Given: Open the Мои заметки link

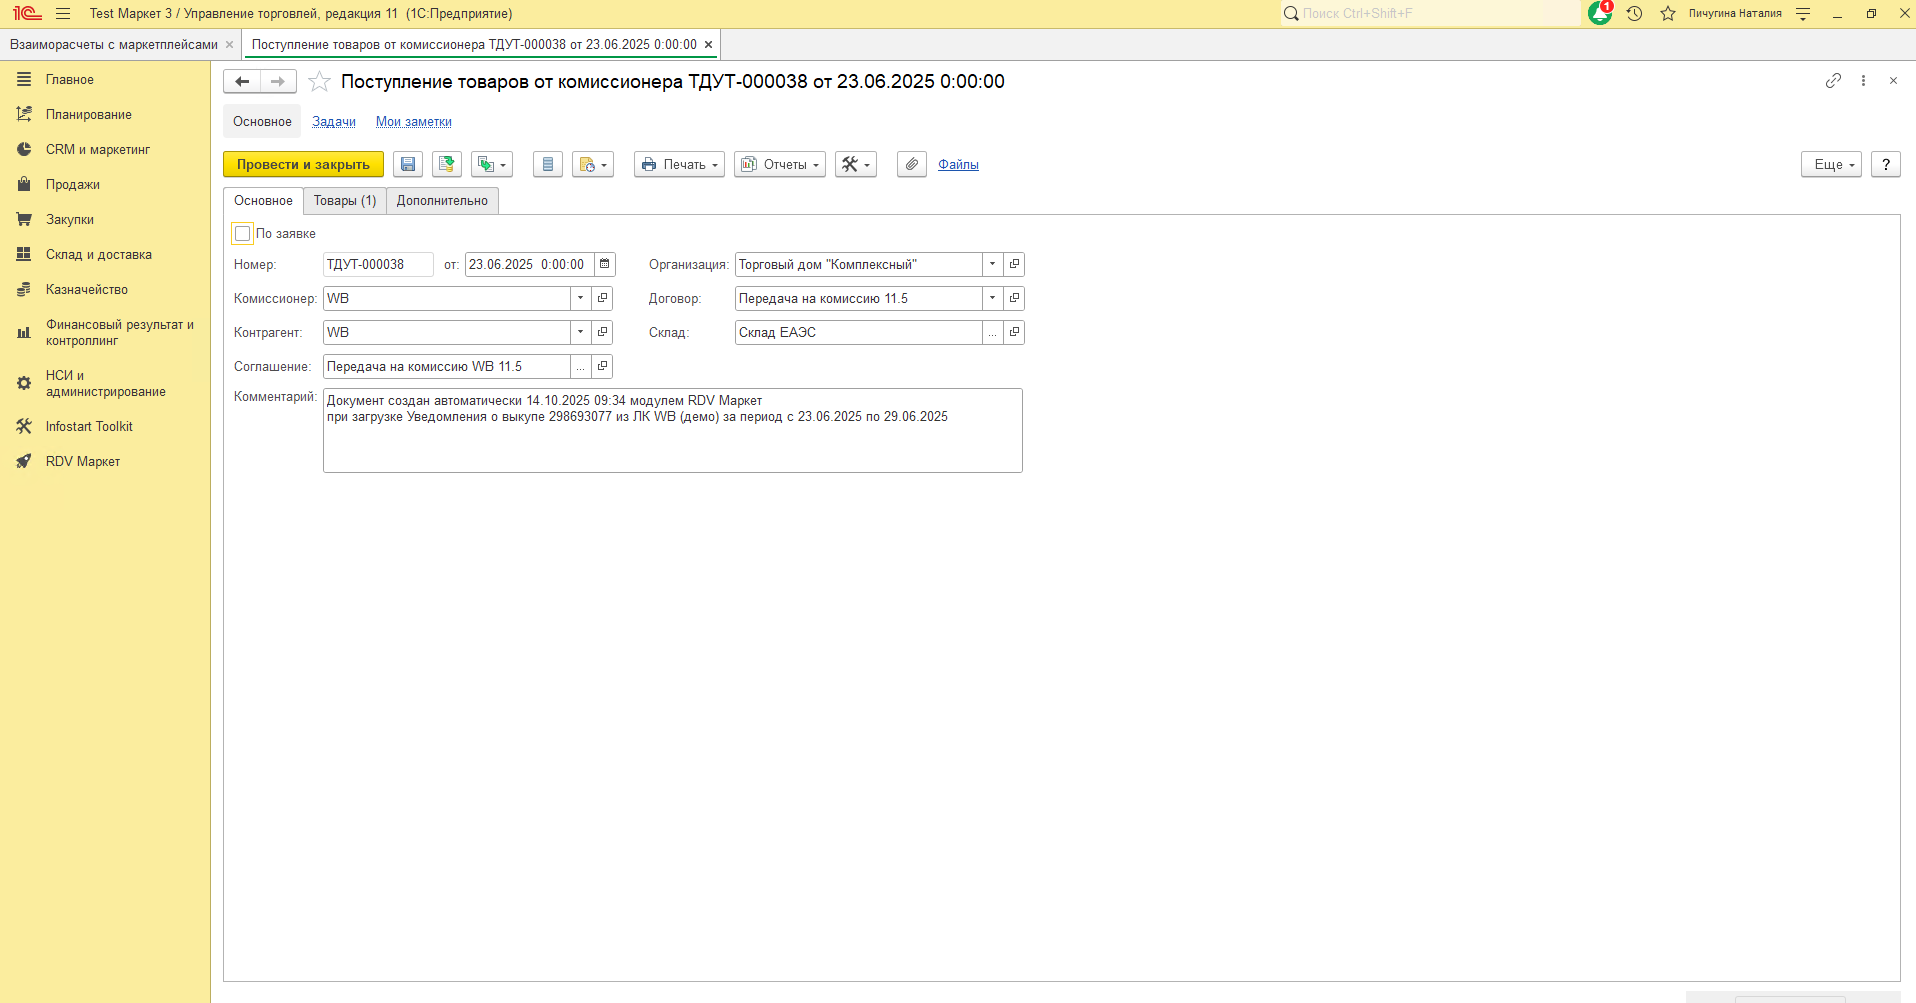Looking at the screenshot, I should (414, 122).
